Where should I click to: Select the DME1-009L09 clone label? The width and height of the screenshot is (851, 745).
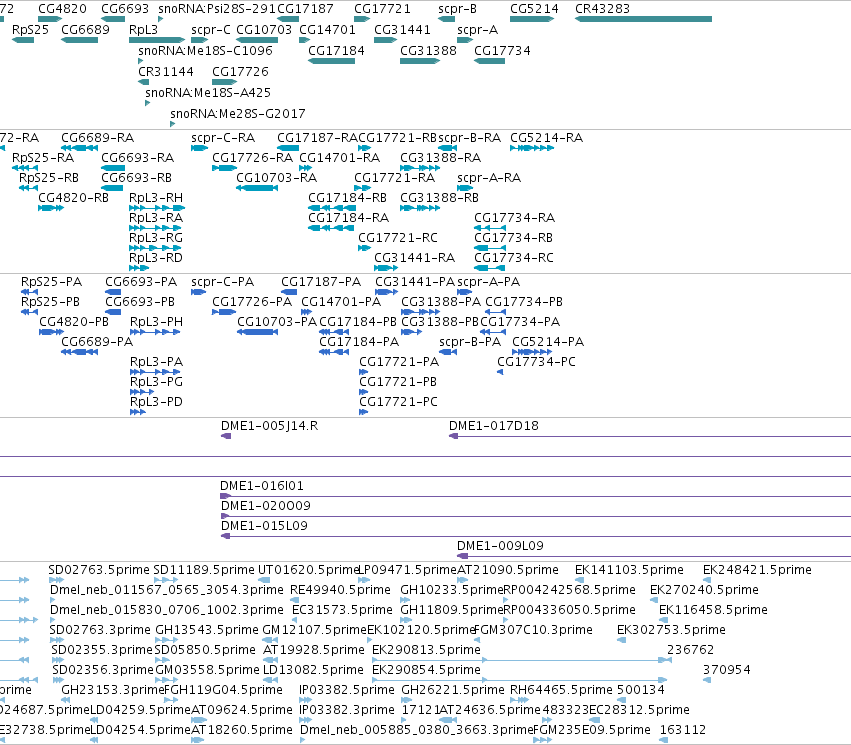(x=500, y=546)
